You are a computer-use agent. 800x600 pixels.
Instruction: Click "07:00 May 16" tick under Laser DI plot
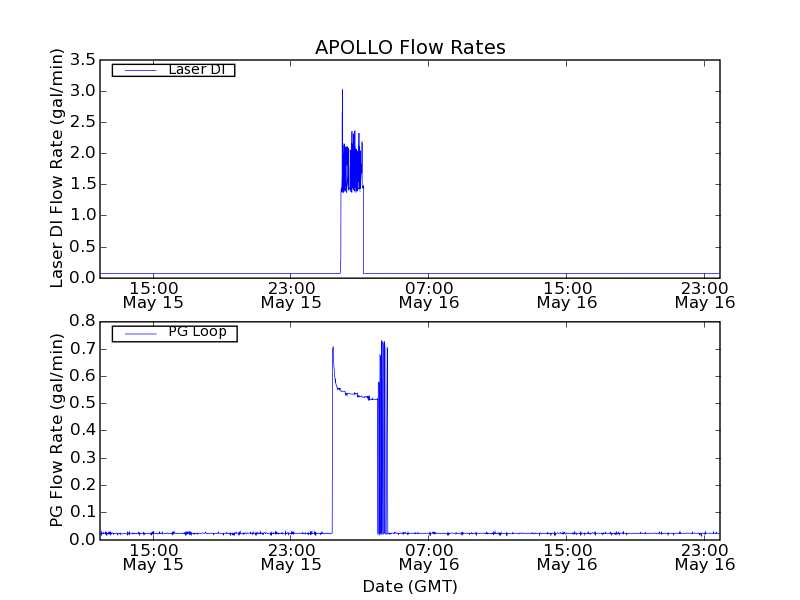tap(429, 295)
